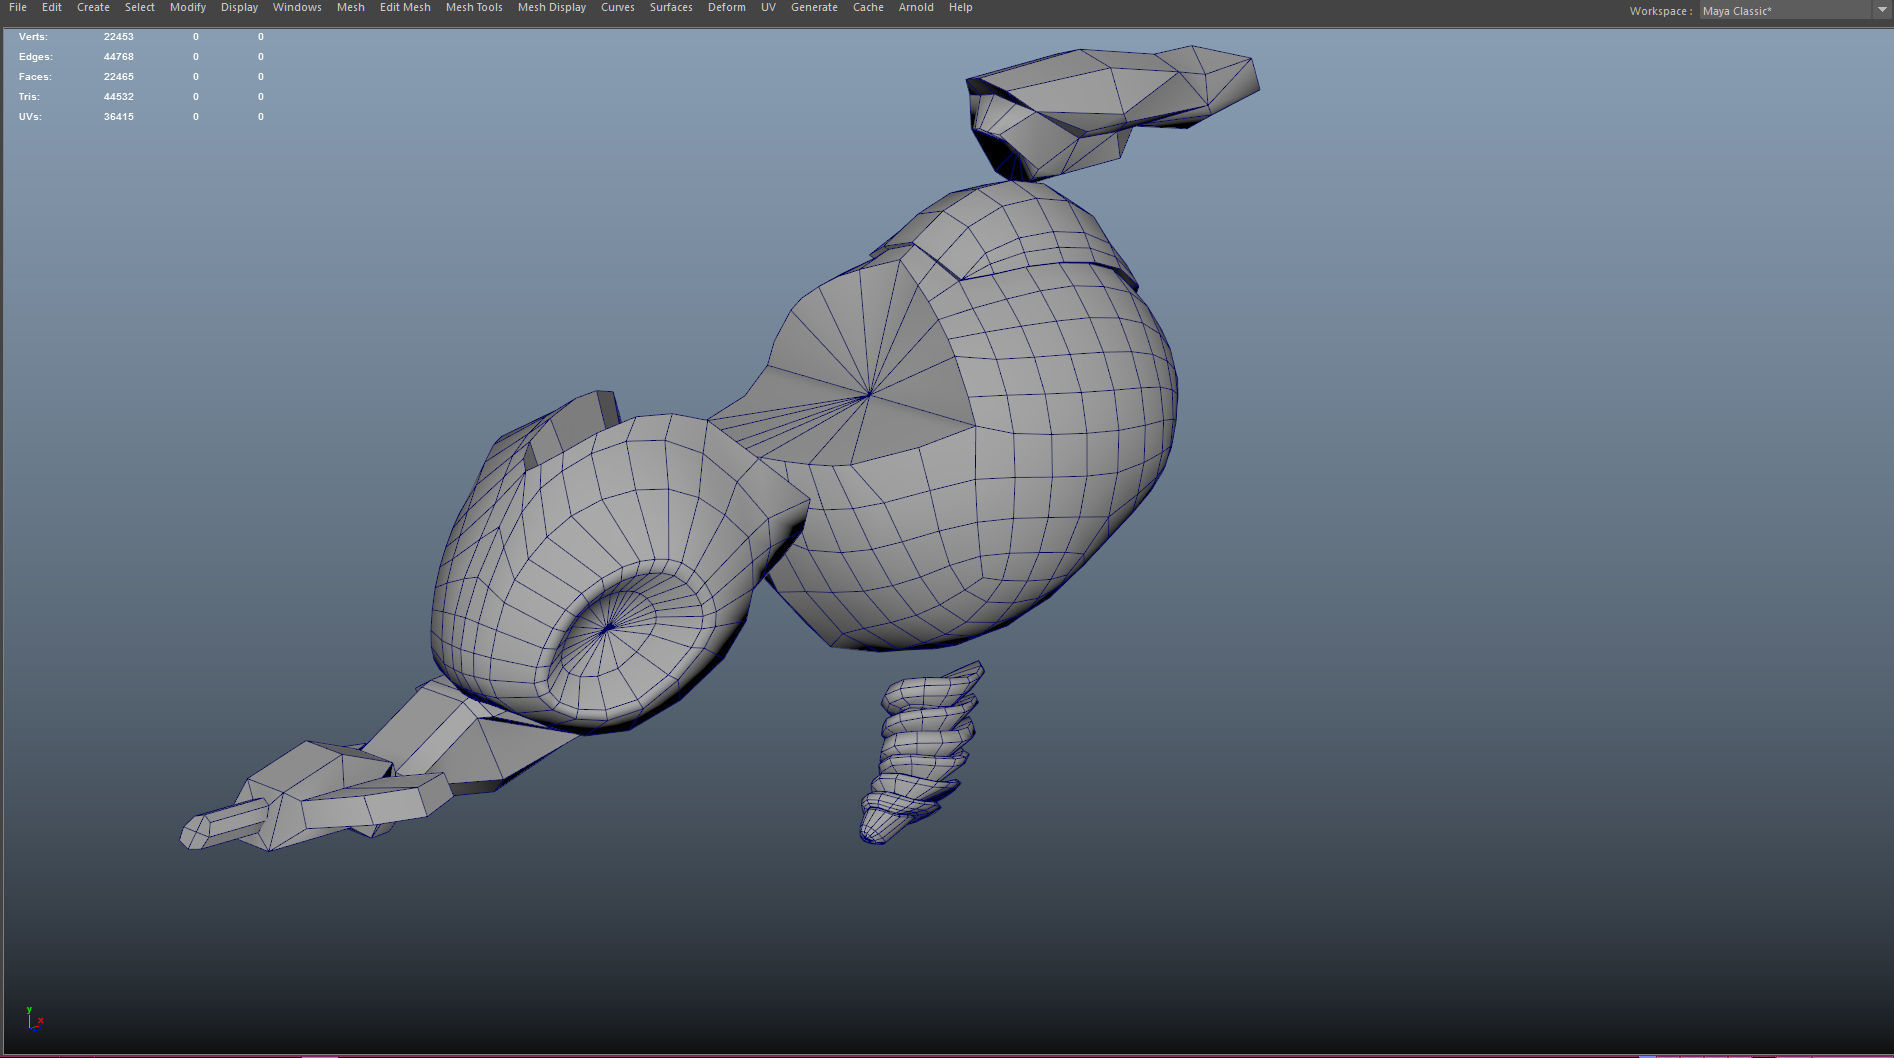
Task: Click the Verts count 22453
Action: [x=118, y=37]
